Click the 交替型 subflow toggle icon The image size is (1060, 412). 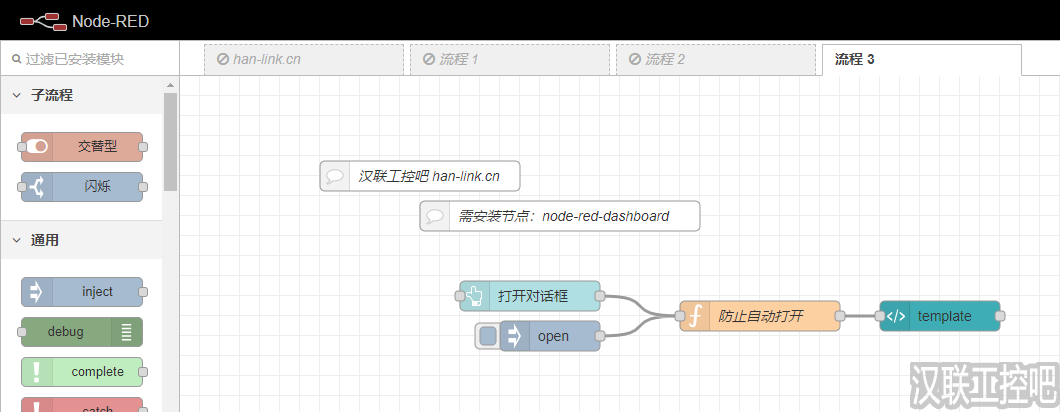point(36,147)
